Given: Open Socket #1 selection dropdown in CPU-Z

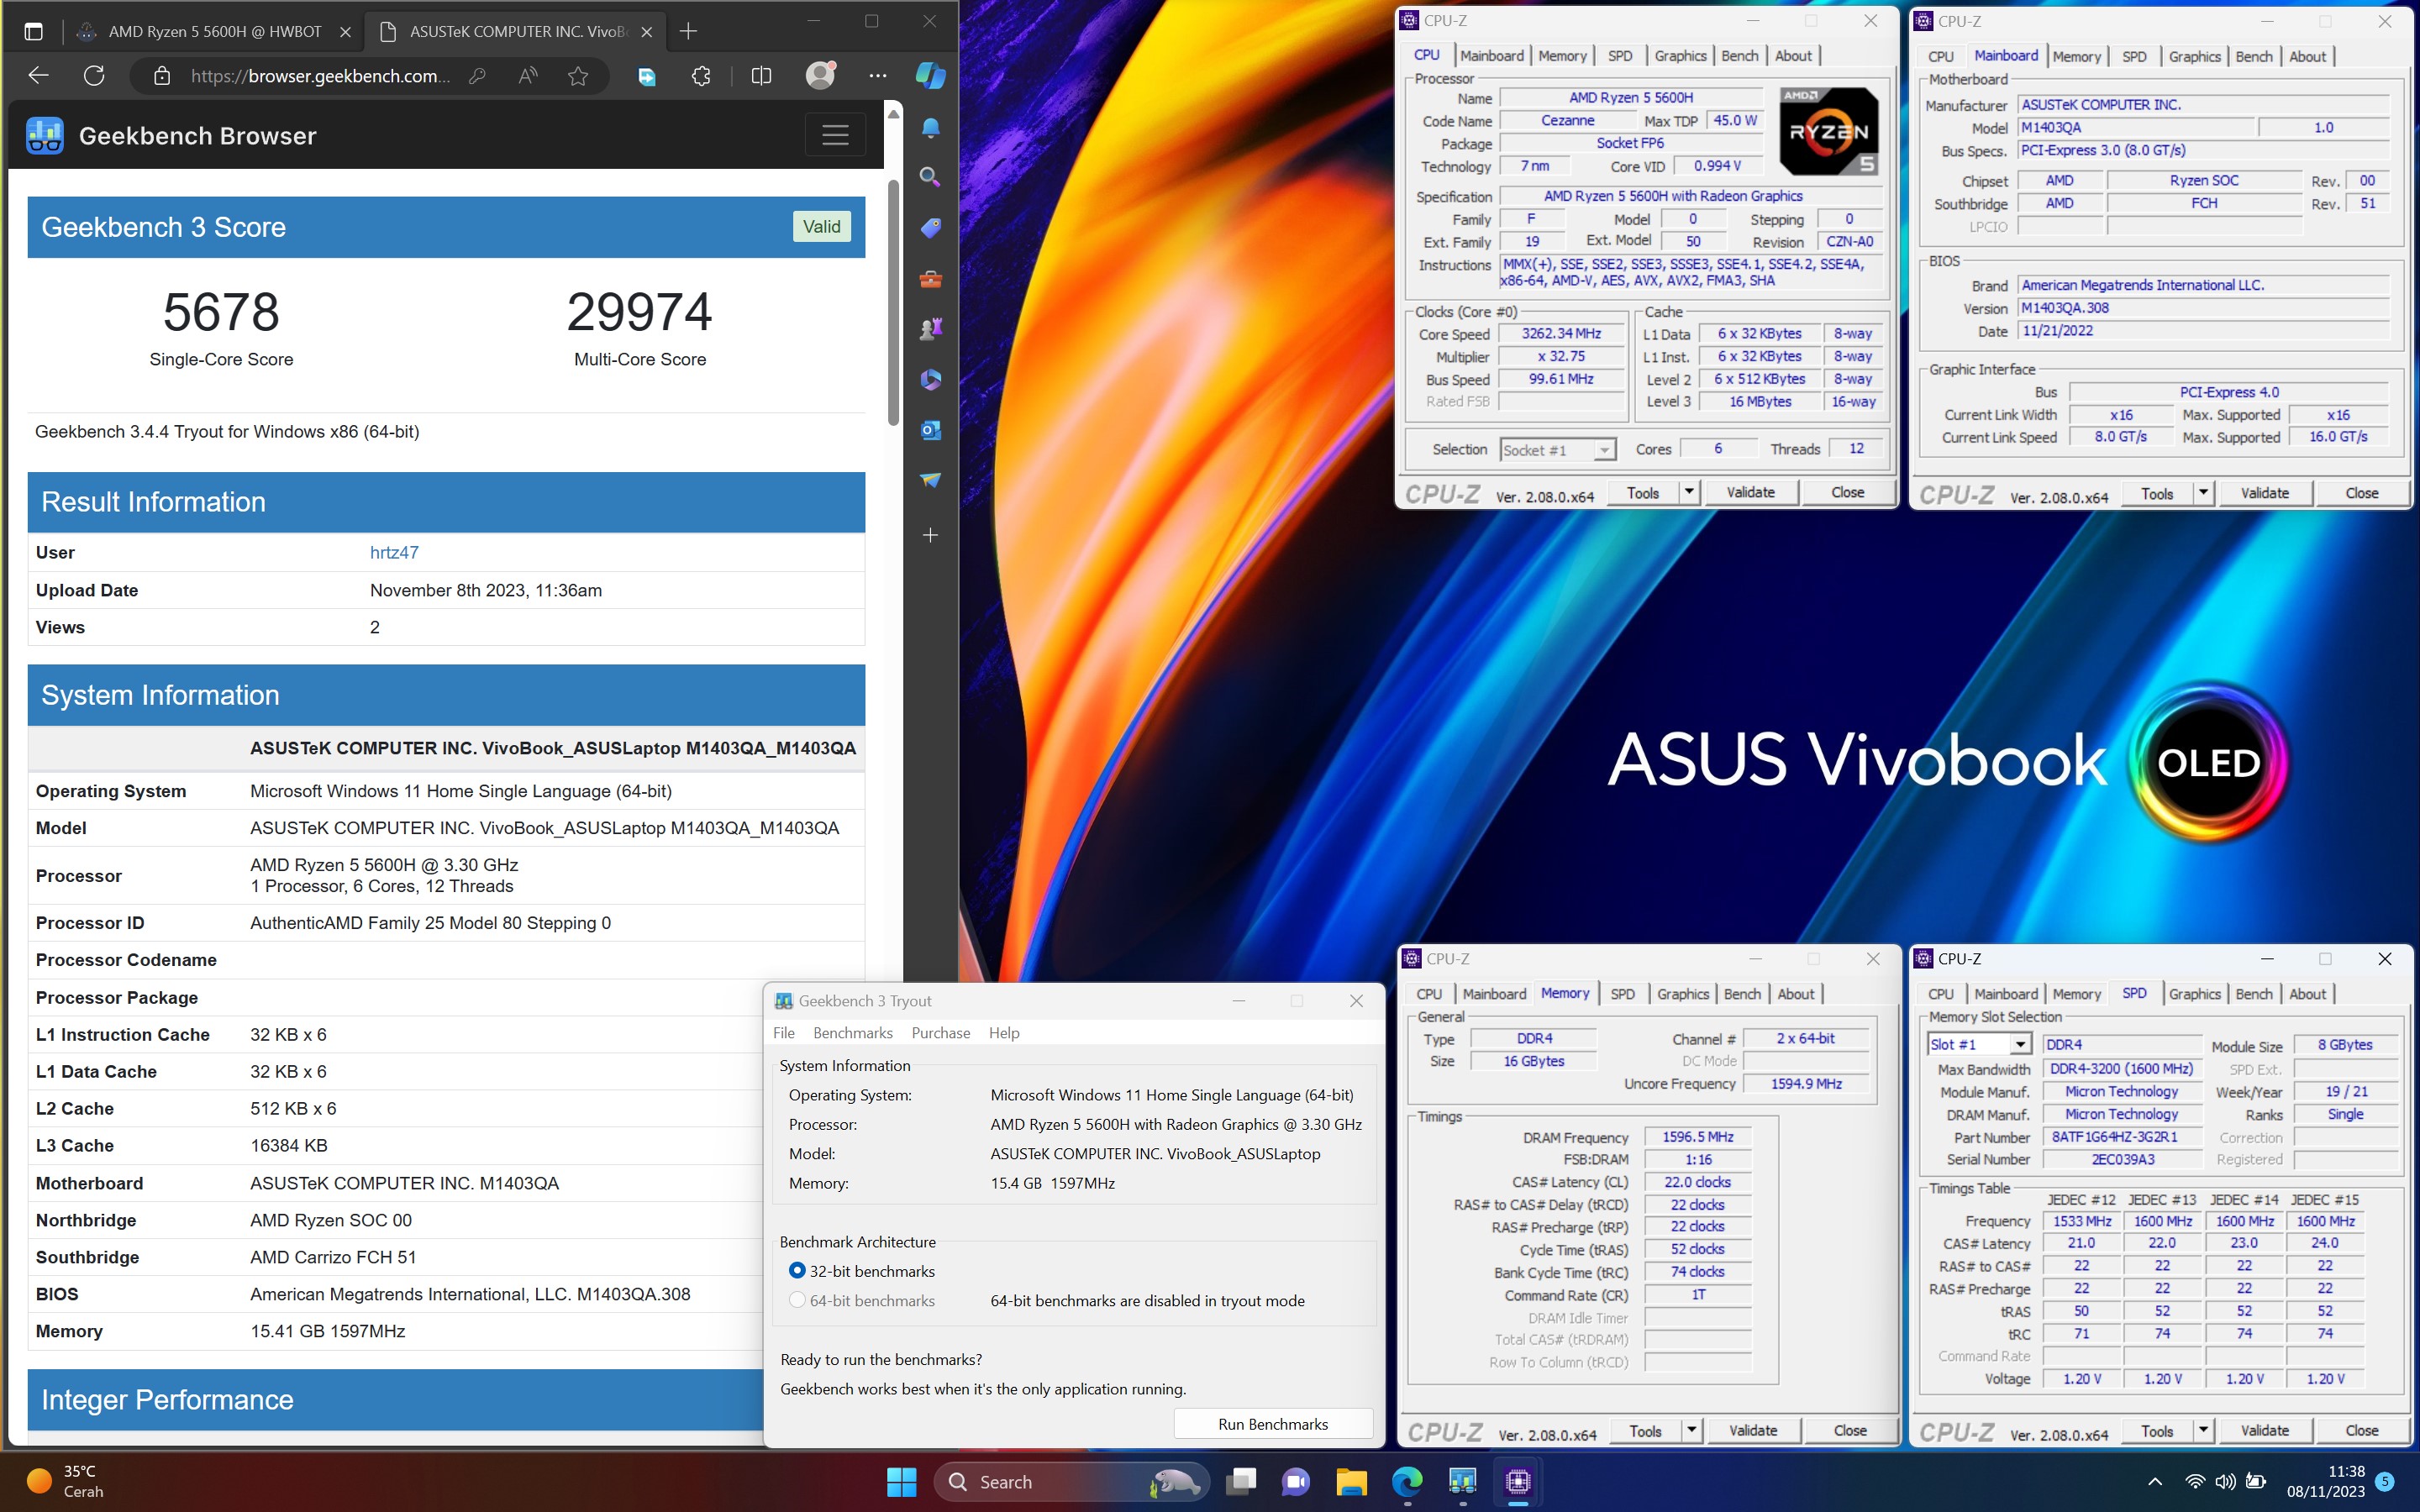Looking at the screenshot, I should (1558, 450).
